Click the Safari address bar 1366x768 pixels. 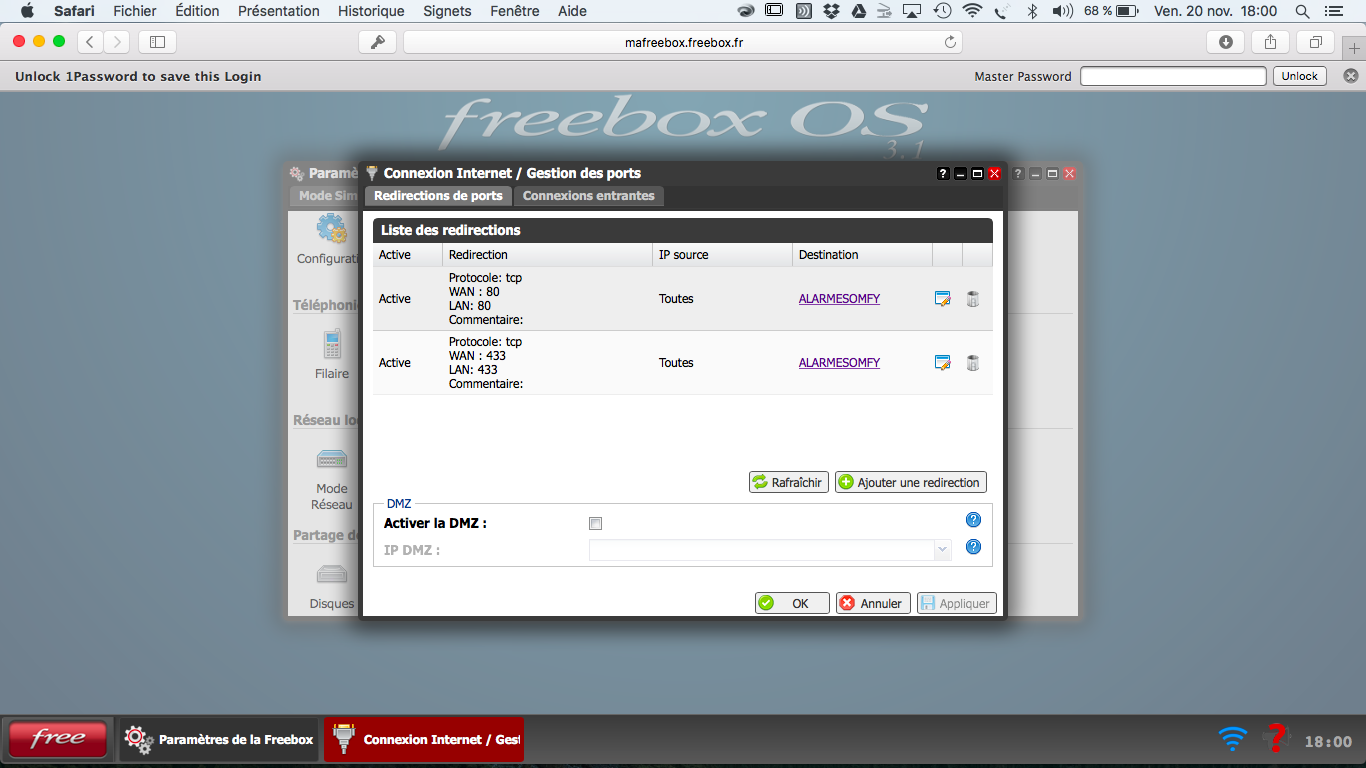(x=683, y=42)
